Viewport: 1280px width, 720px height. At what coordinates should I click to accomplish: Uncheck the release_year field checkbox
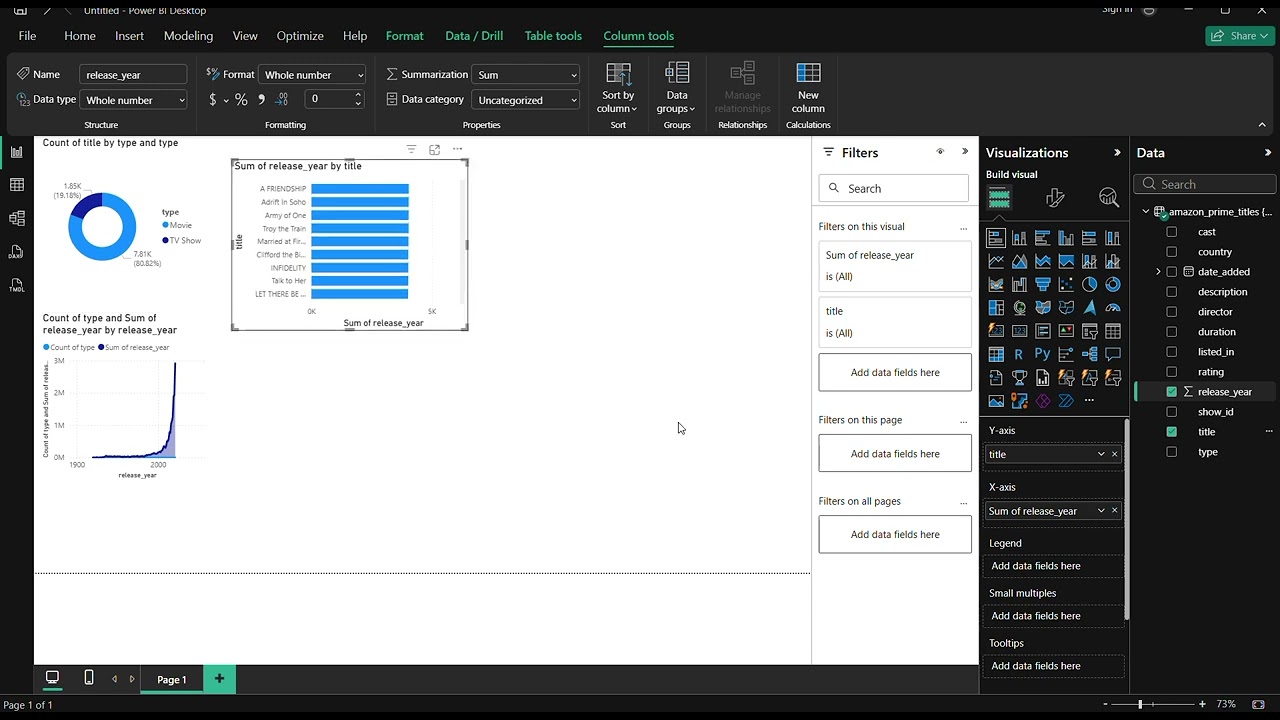(x=1172, y=392)
